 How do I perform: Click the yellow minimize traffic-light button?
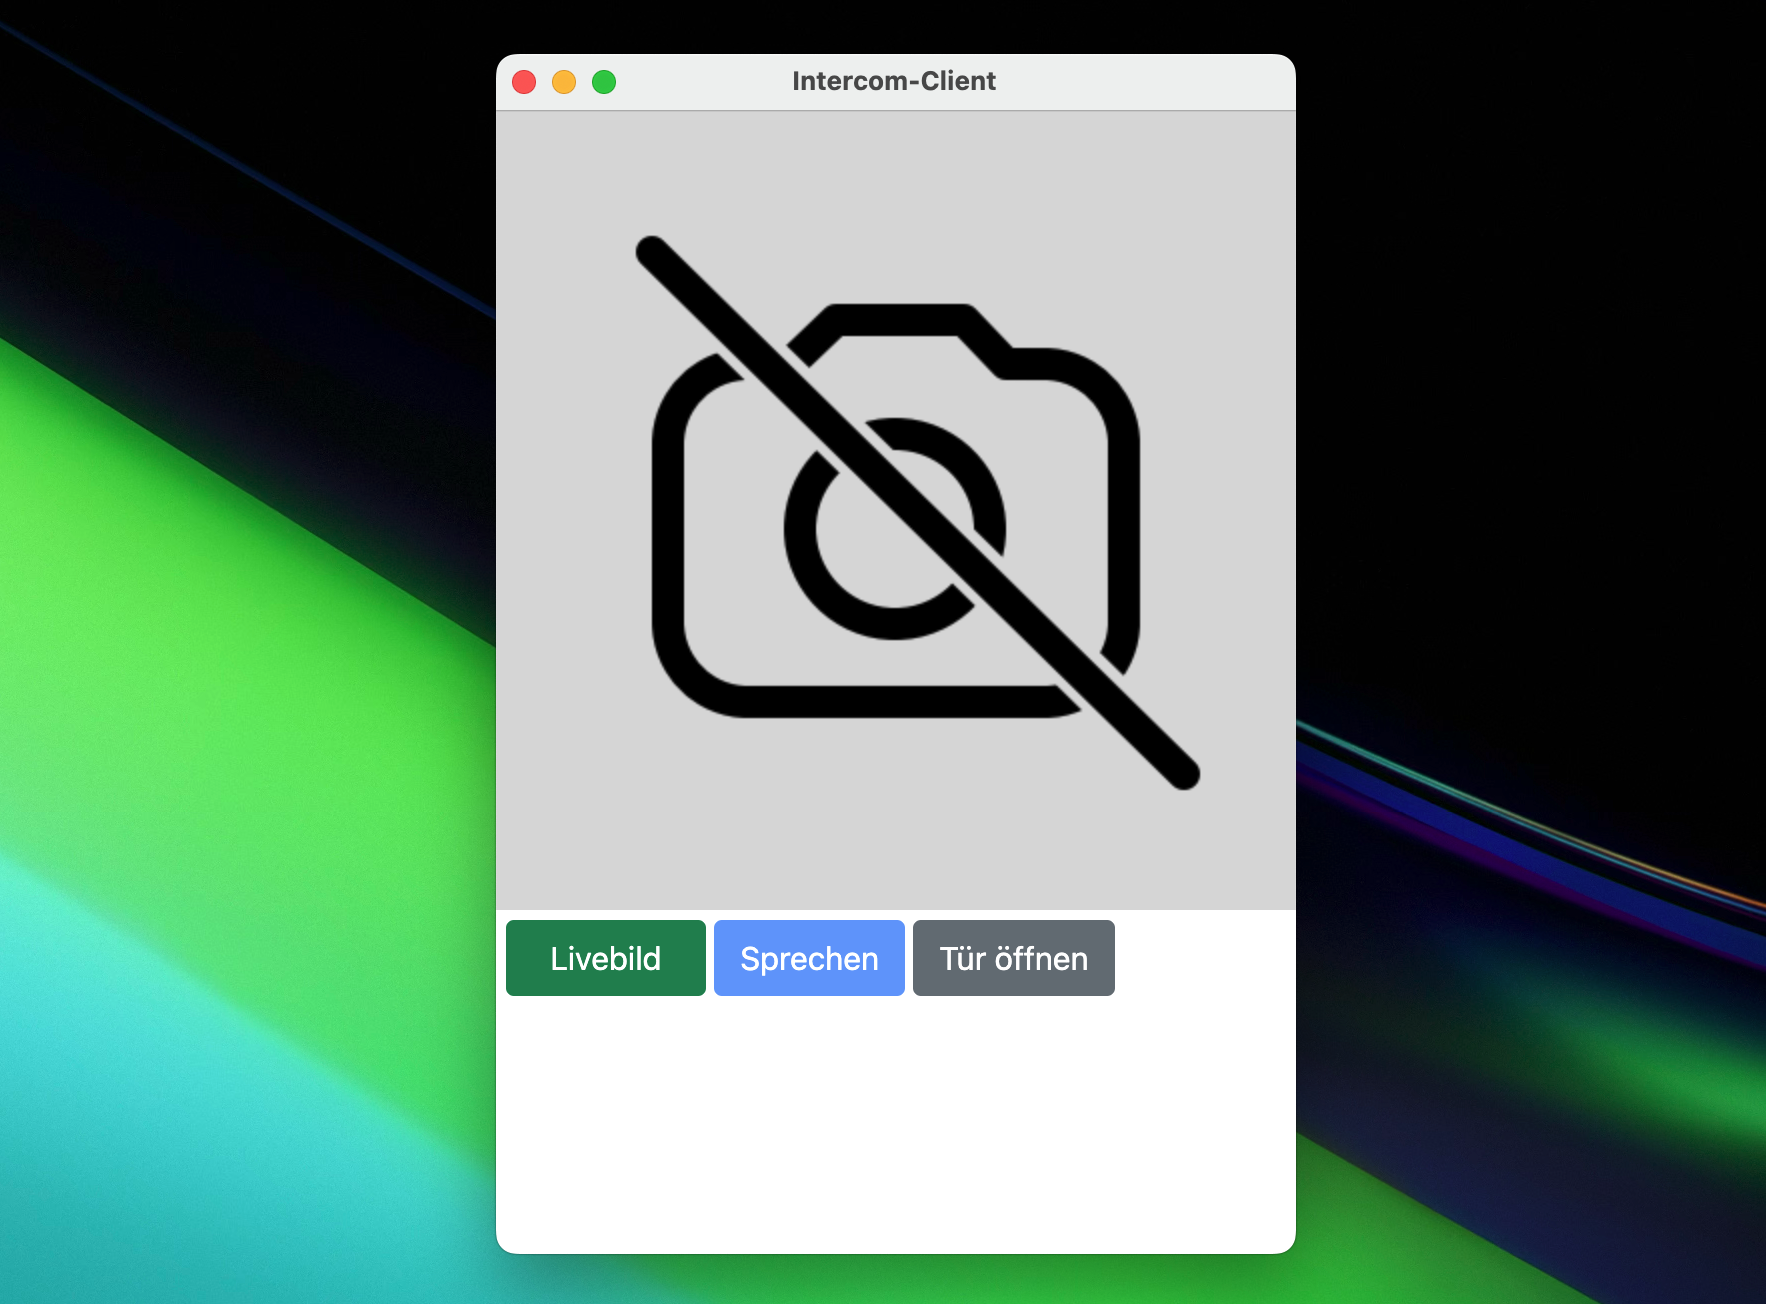click(564, 82)
